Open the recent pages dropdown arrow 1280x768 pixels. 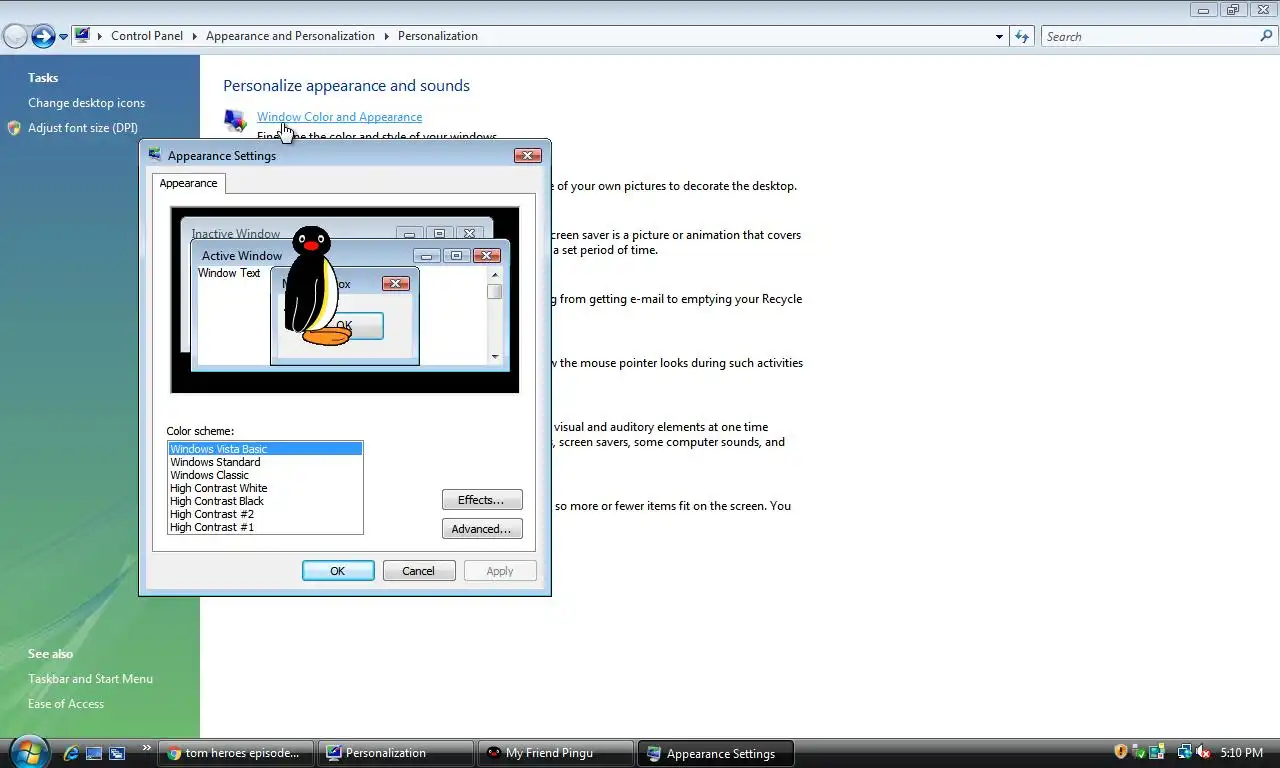point(64,37)
